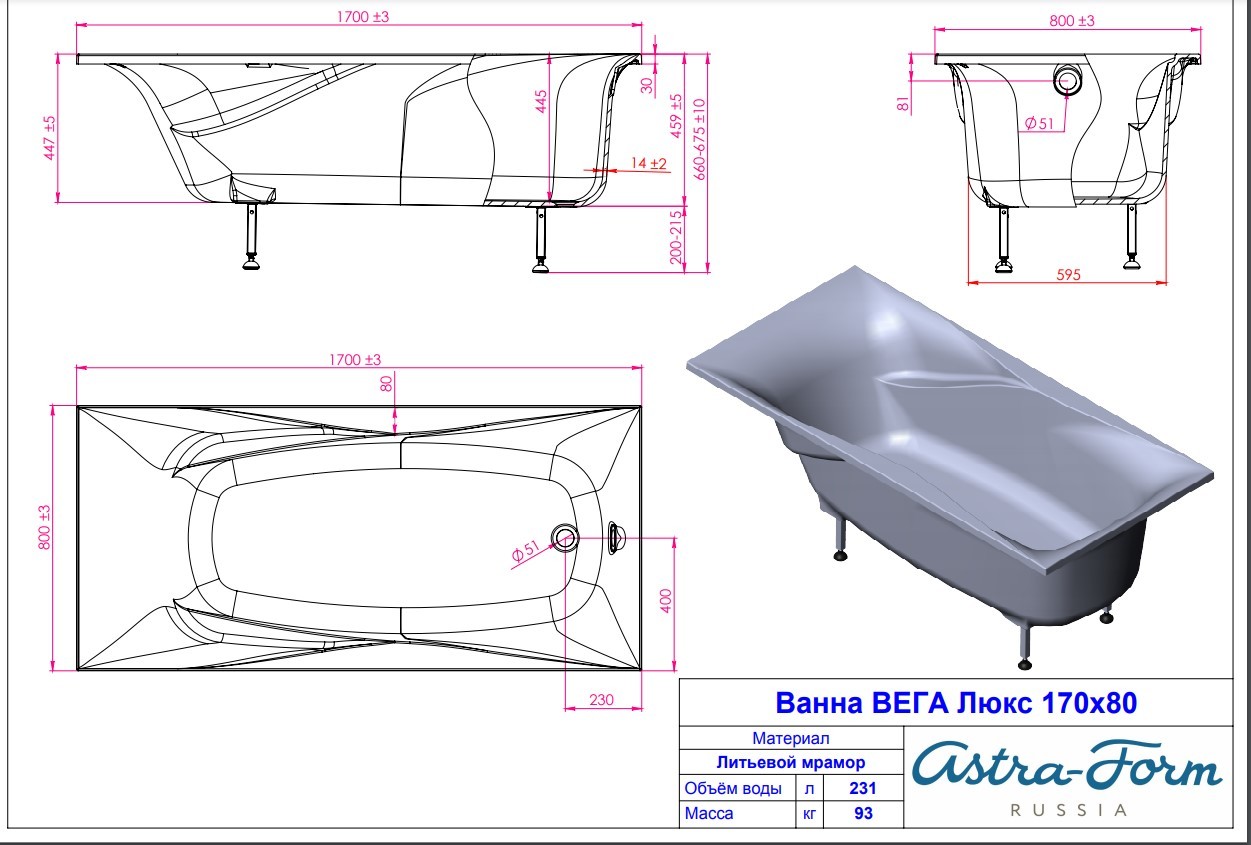Select the 'Литьевой мрамор' cell
Viewport: 1251px width, 845px height.
click(x=791, y=763)
